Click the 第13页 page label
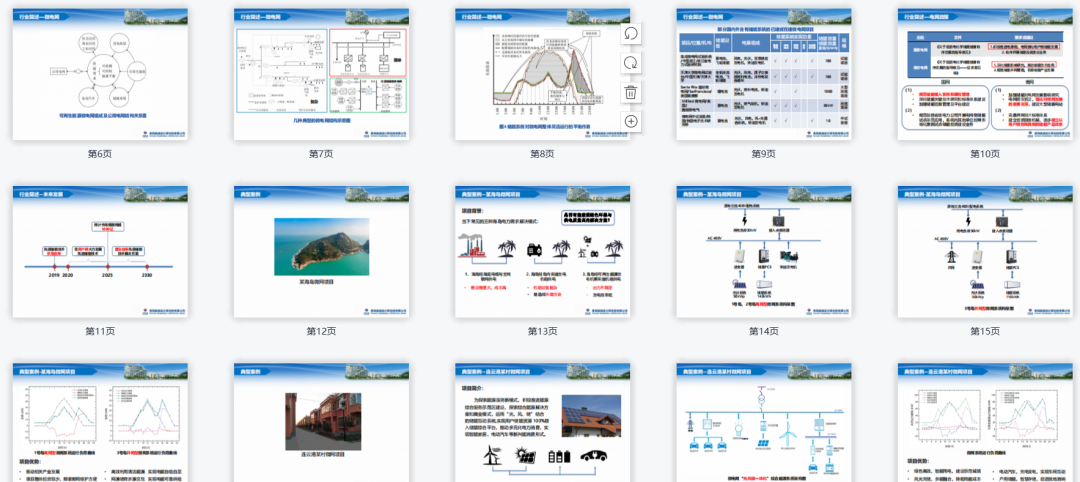 (x=543, y=331)
